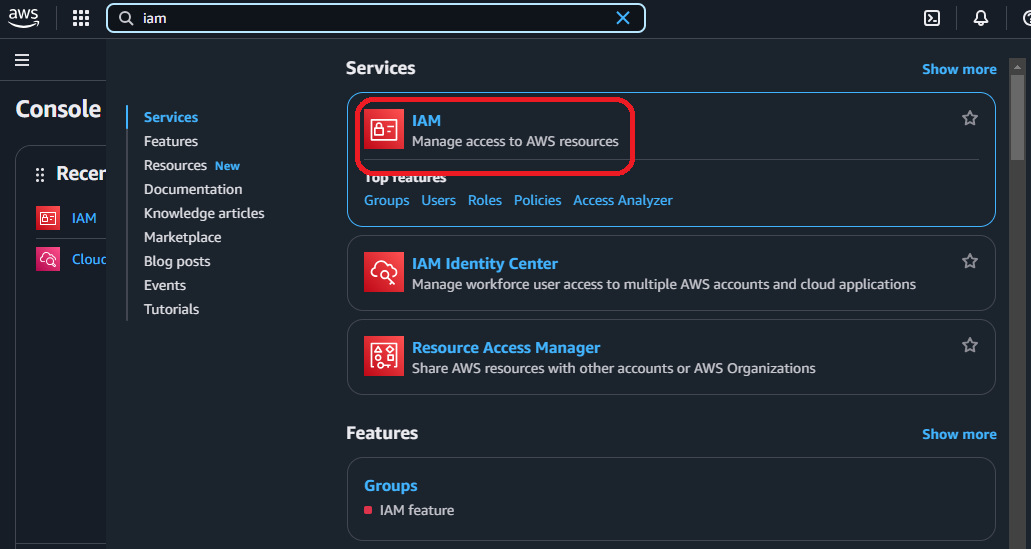Click inside the search input field
The image size is (1031, 549).
[370, 18]
